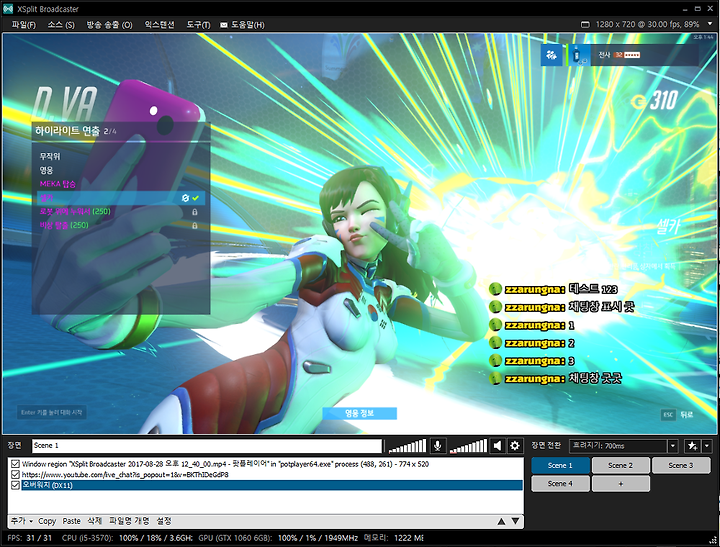Open the 추가 add-source dropdown
The width and height of the screenshot is (720, 547).
click(x=22, y=521)
